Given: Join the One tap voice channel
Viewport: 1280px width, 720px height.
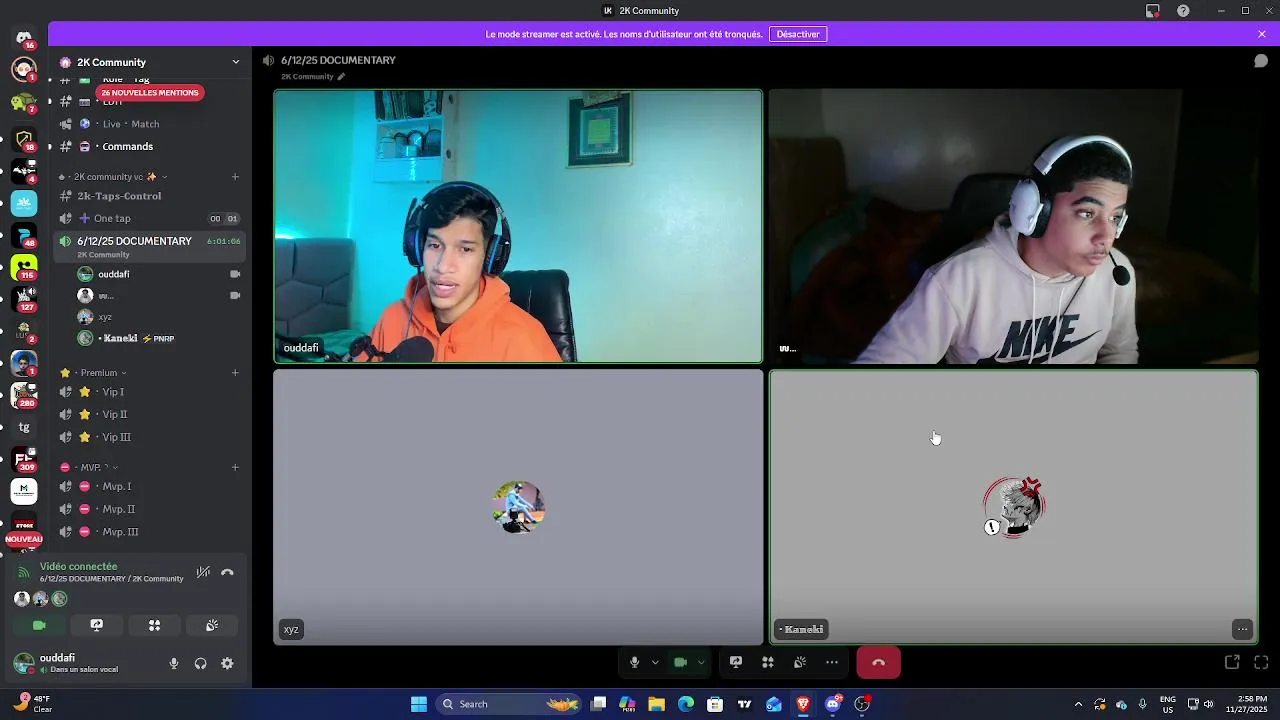Looking at the screenshot, I should (150, 218).
